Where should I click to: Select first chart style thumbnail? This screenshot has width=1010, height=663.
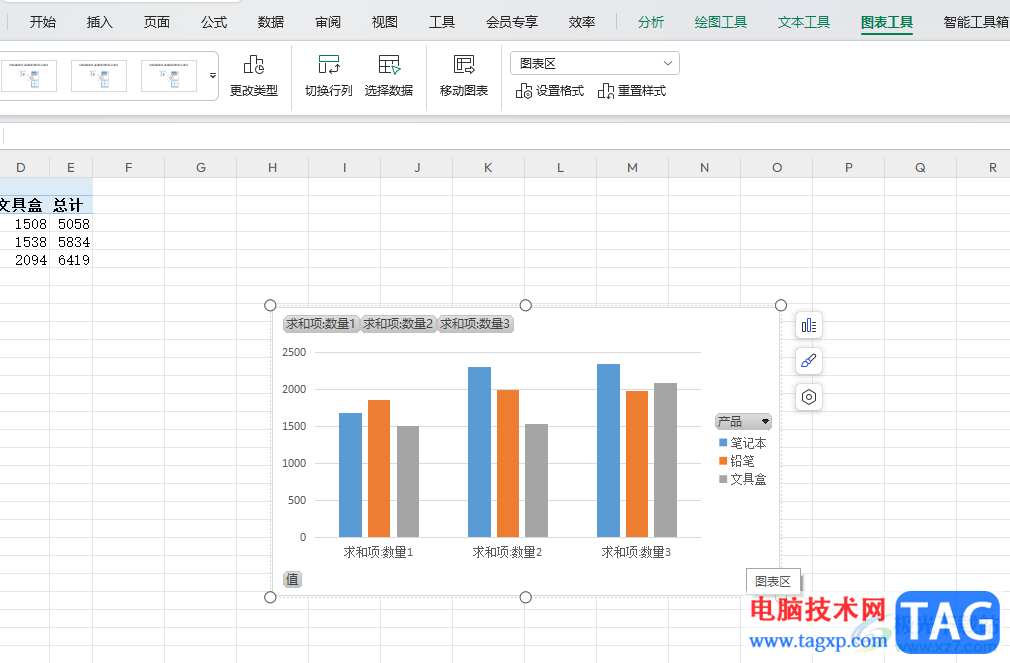point(29,76)
